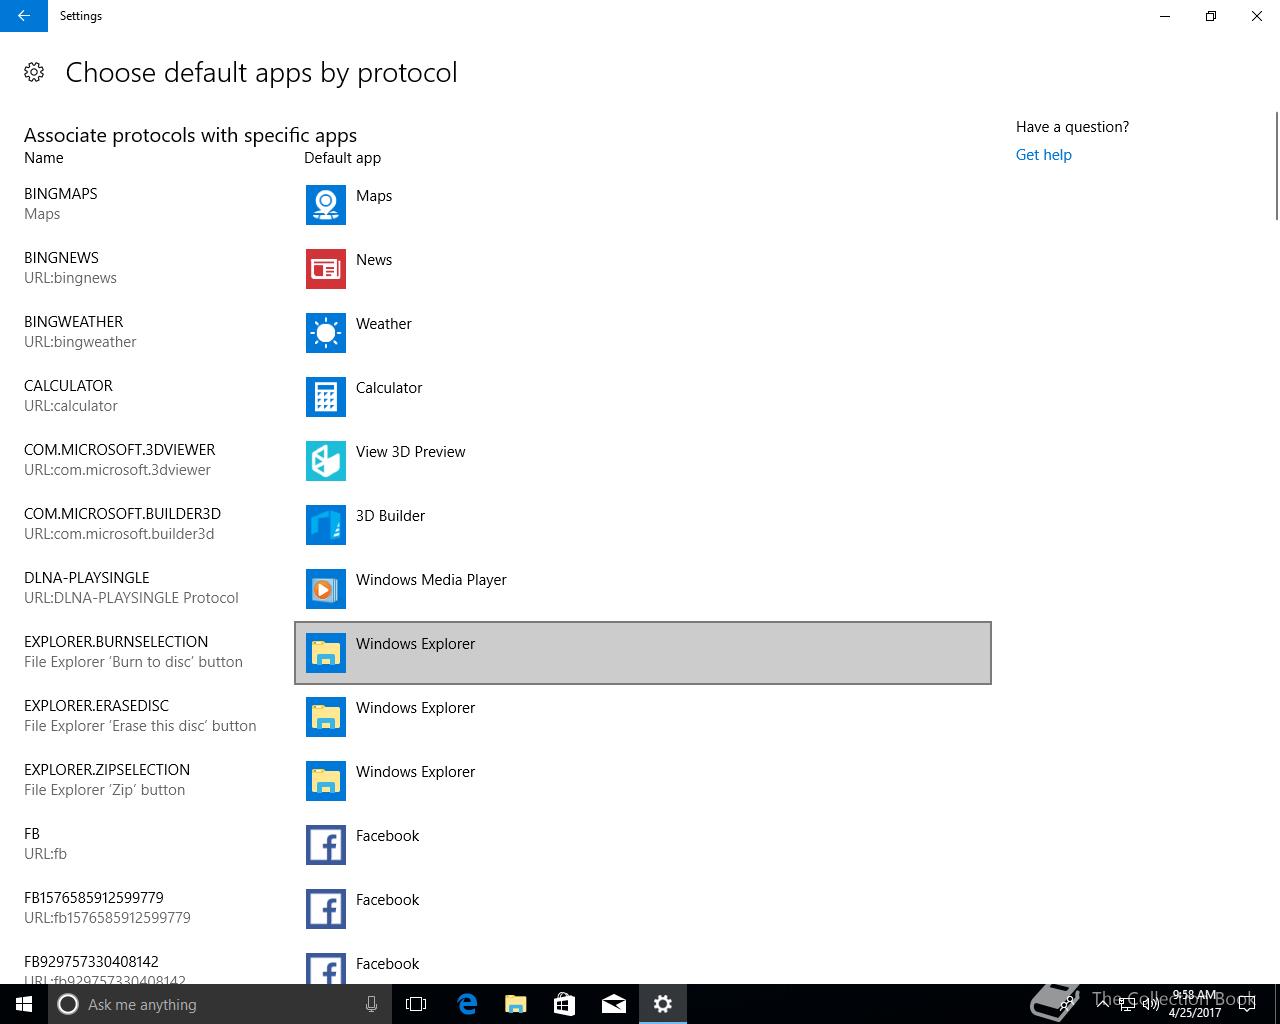Click the Cortana microphone icon
Viewport: 1280px width, 1024px height.
click(x=371, y=1004)
